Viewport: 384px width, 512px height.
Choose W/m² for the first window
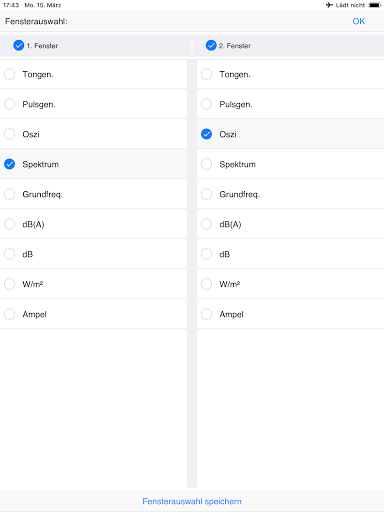click(93, 284)
